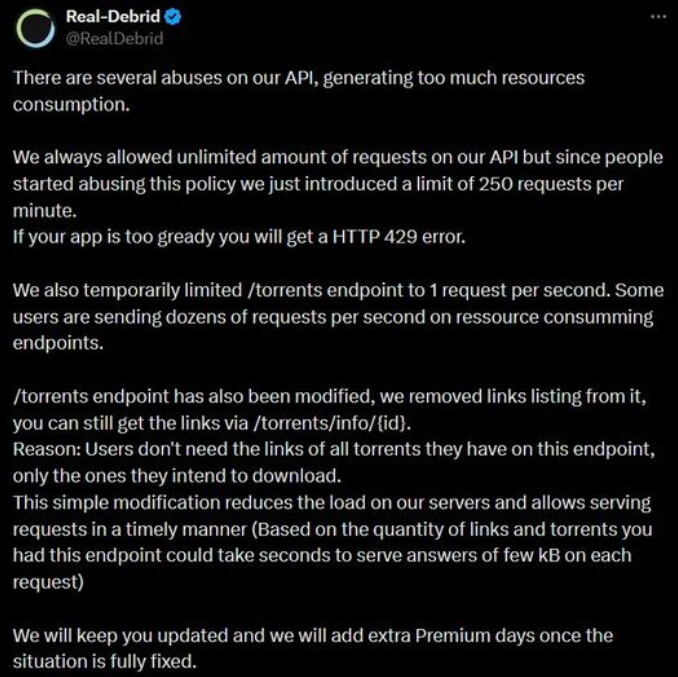The width and height of the screenshot is (678, 677).
Task: Click the '250 requests per' text
Action: [551, 185]
